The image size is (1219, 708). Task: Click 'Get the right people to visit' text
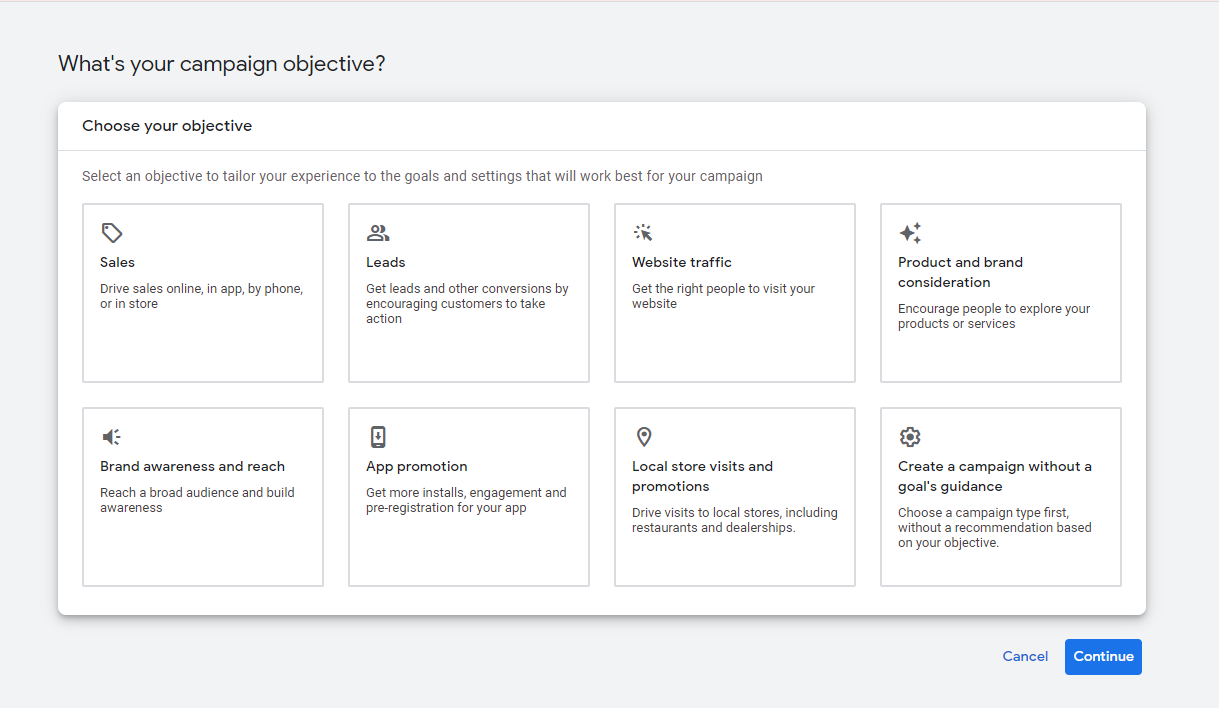coord(723,296)
